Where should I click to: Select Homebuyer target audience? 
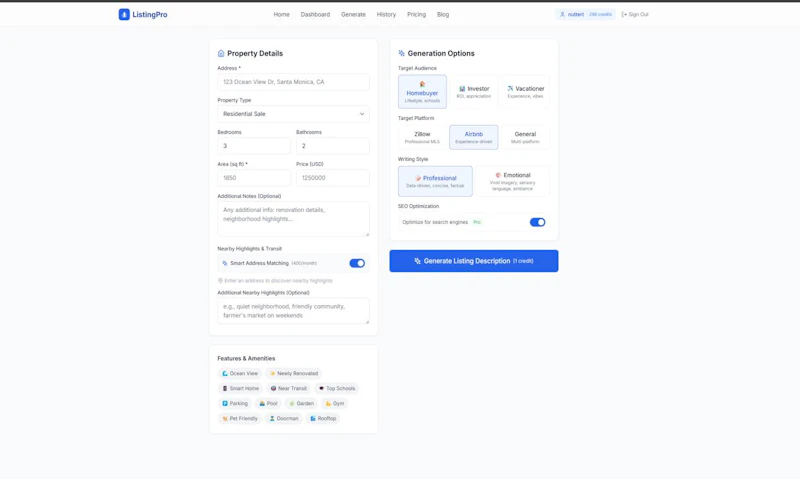pos(422,92)
